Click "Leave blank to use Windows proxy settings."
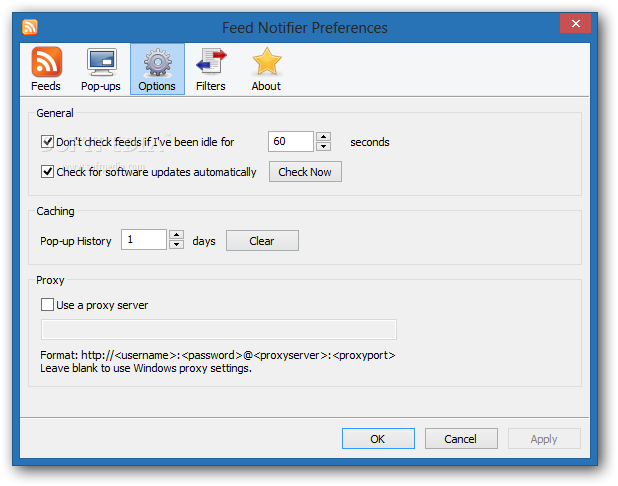 click(146, 368)
